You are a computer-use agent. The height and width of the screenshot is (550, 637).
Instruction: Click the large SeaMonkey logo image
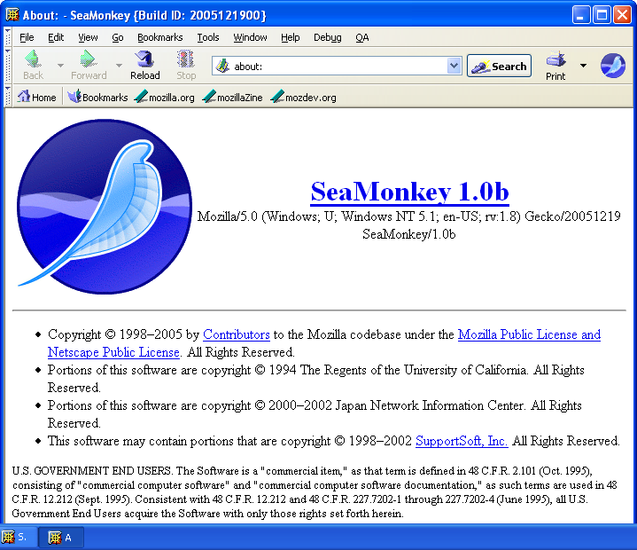104,206
